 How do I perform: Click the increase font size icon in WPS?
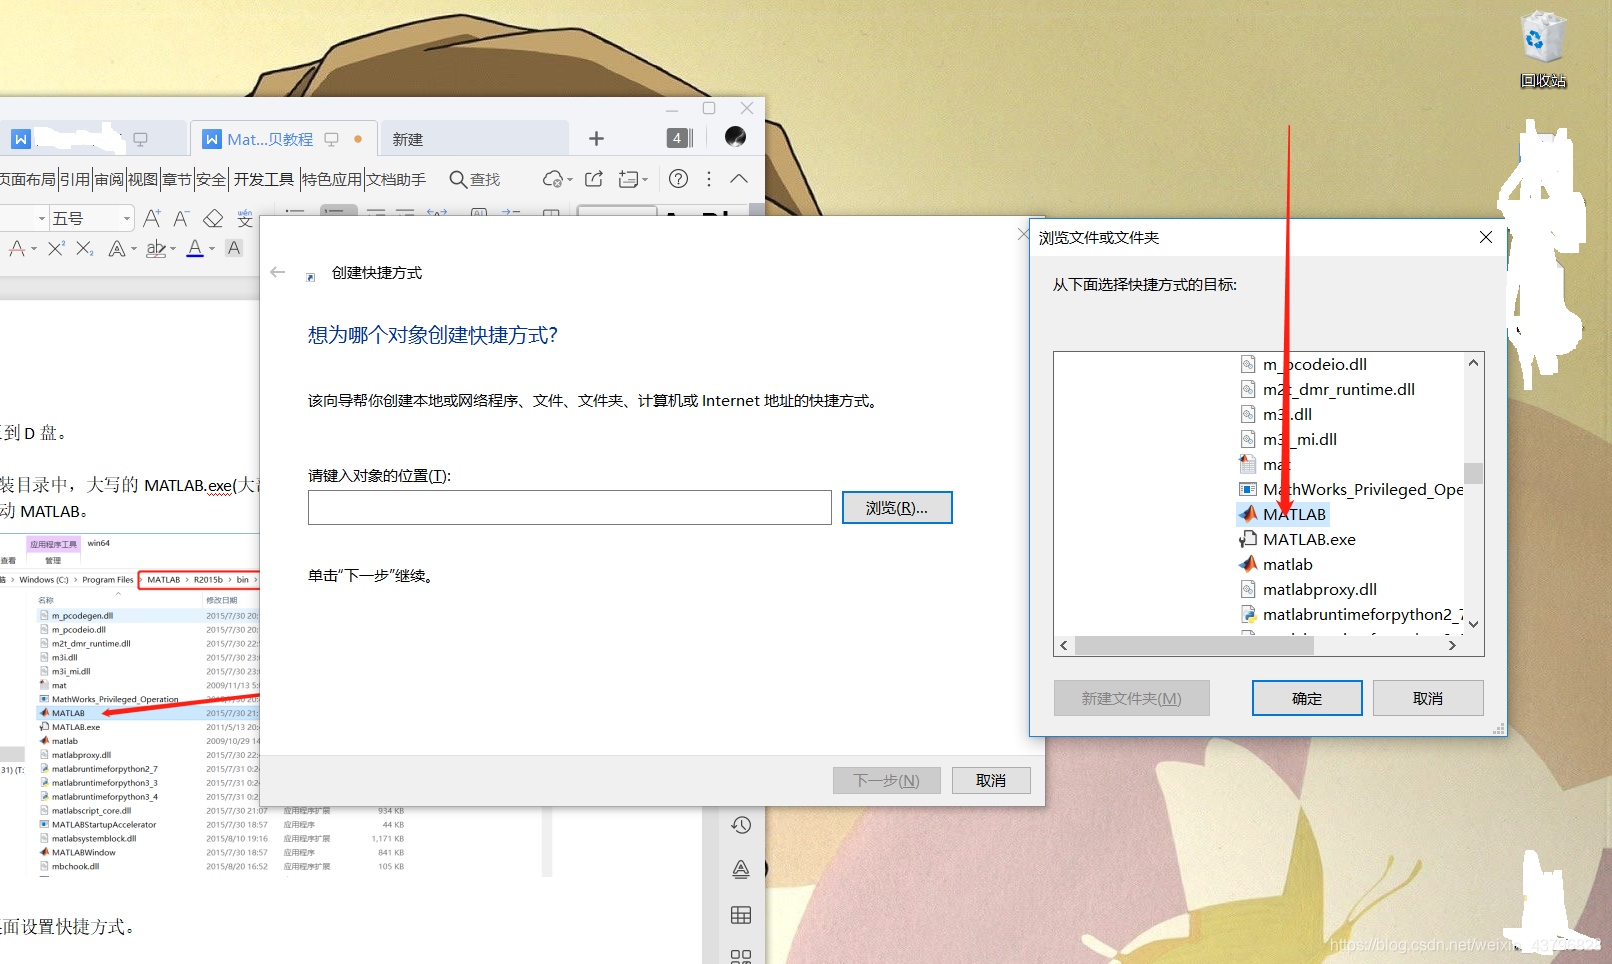(152, 218)
